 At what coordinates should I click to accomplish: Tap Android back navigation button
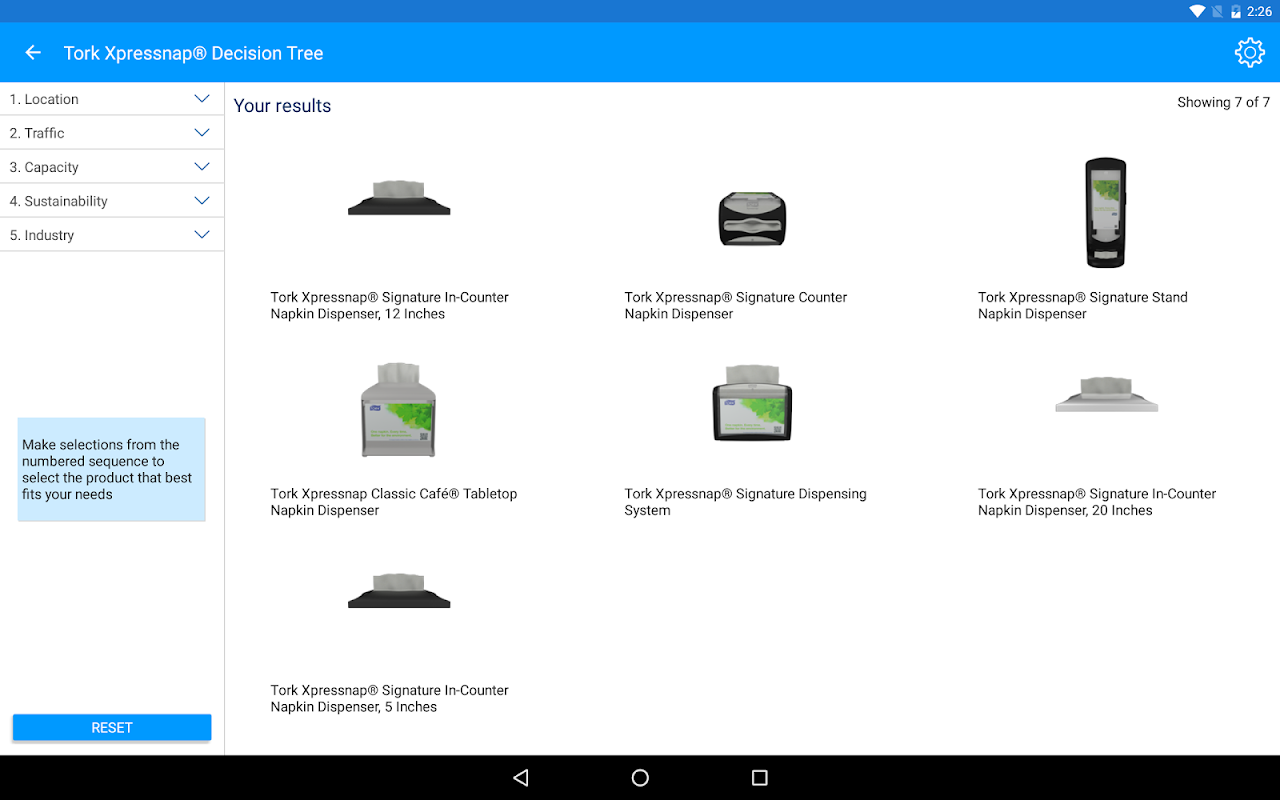pos(520,778)
